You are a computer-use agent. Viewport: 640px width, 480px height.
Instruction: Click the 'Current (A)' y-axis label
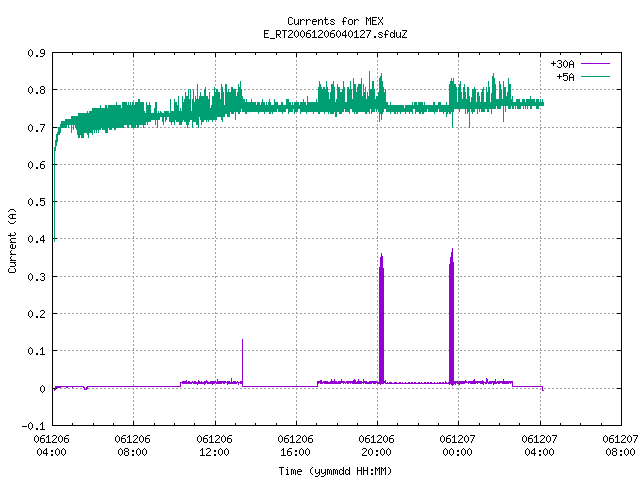coord(12,241)
